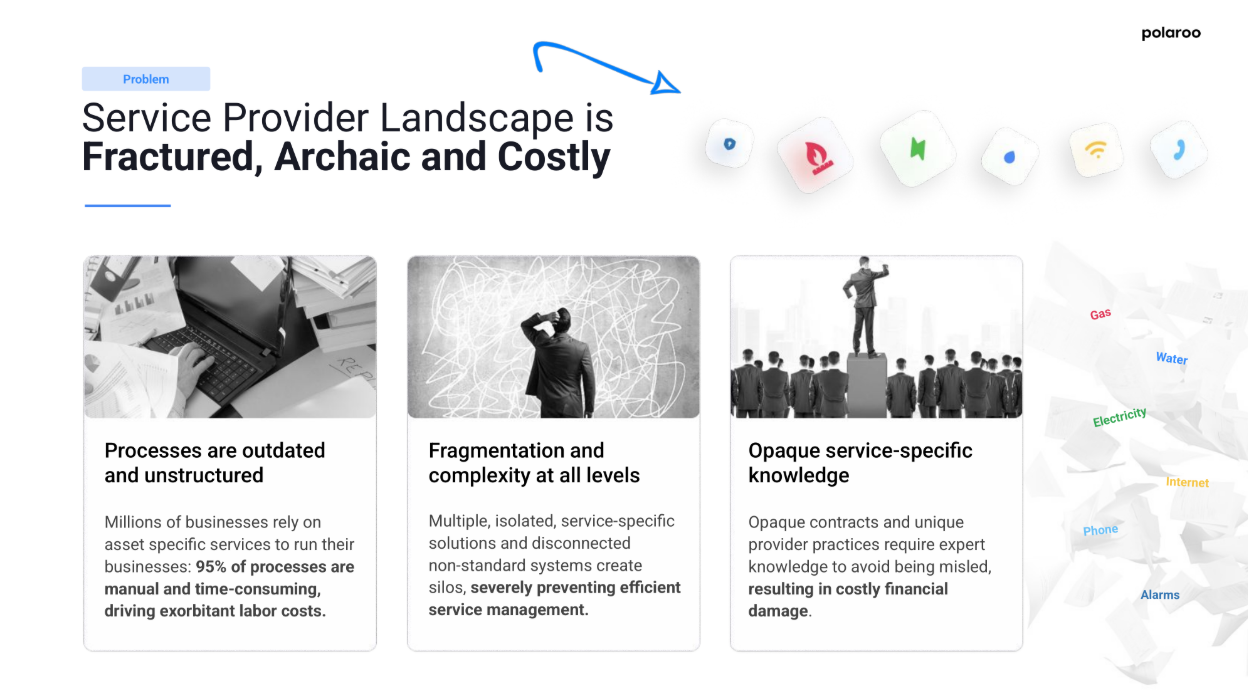
Task: Click the blue phone handset icon
Action: (x=1179, y=150)
